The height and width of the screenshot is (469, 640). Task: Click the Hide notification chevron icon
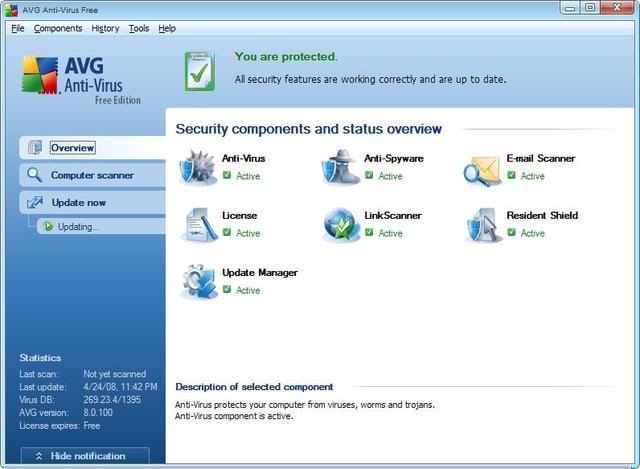point(39,456)
